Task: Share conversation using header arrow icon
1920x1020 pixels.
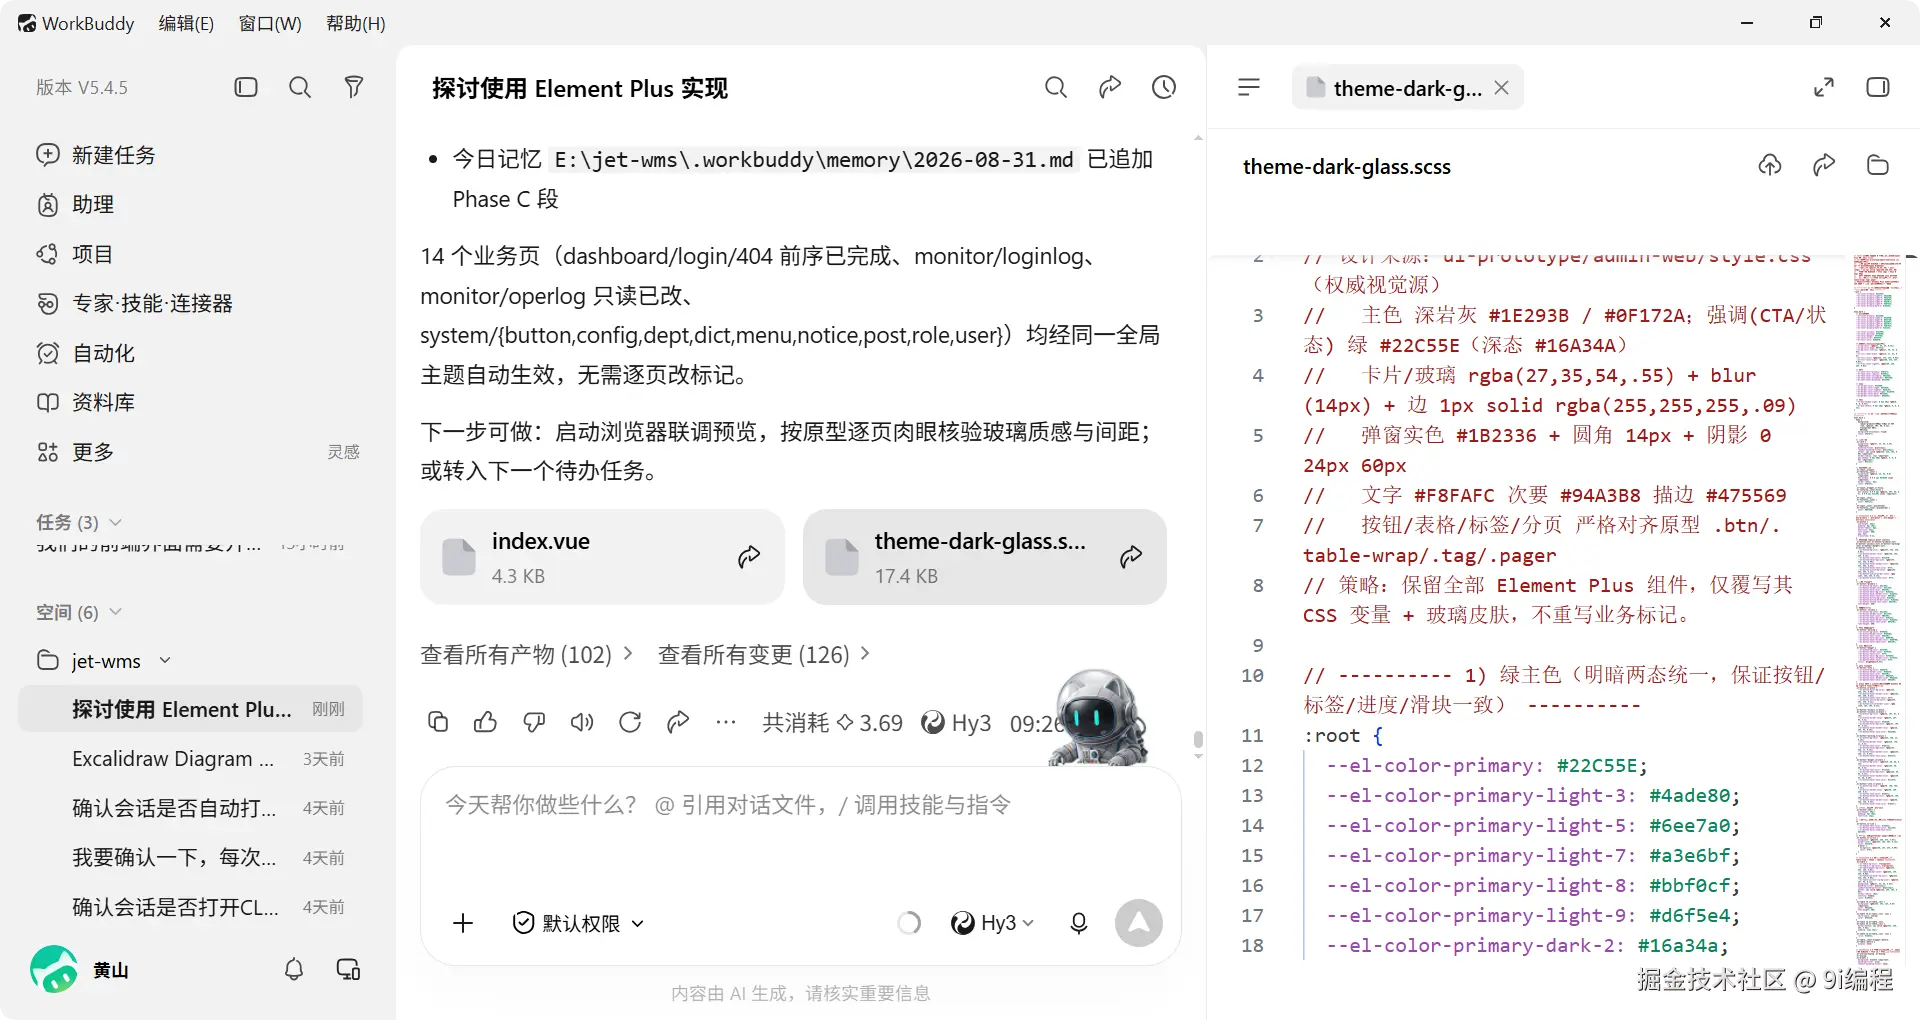Action: point(1110,88)
